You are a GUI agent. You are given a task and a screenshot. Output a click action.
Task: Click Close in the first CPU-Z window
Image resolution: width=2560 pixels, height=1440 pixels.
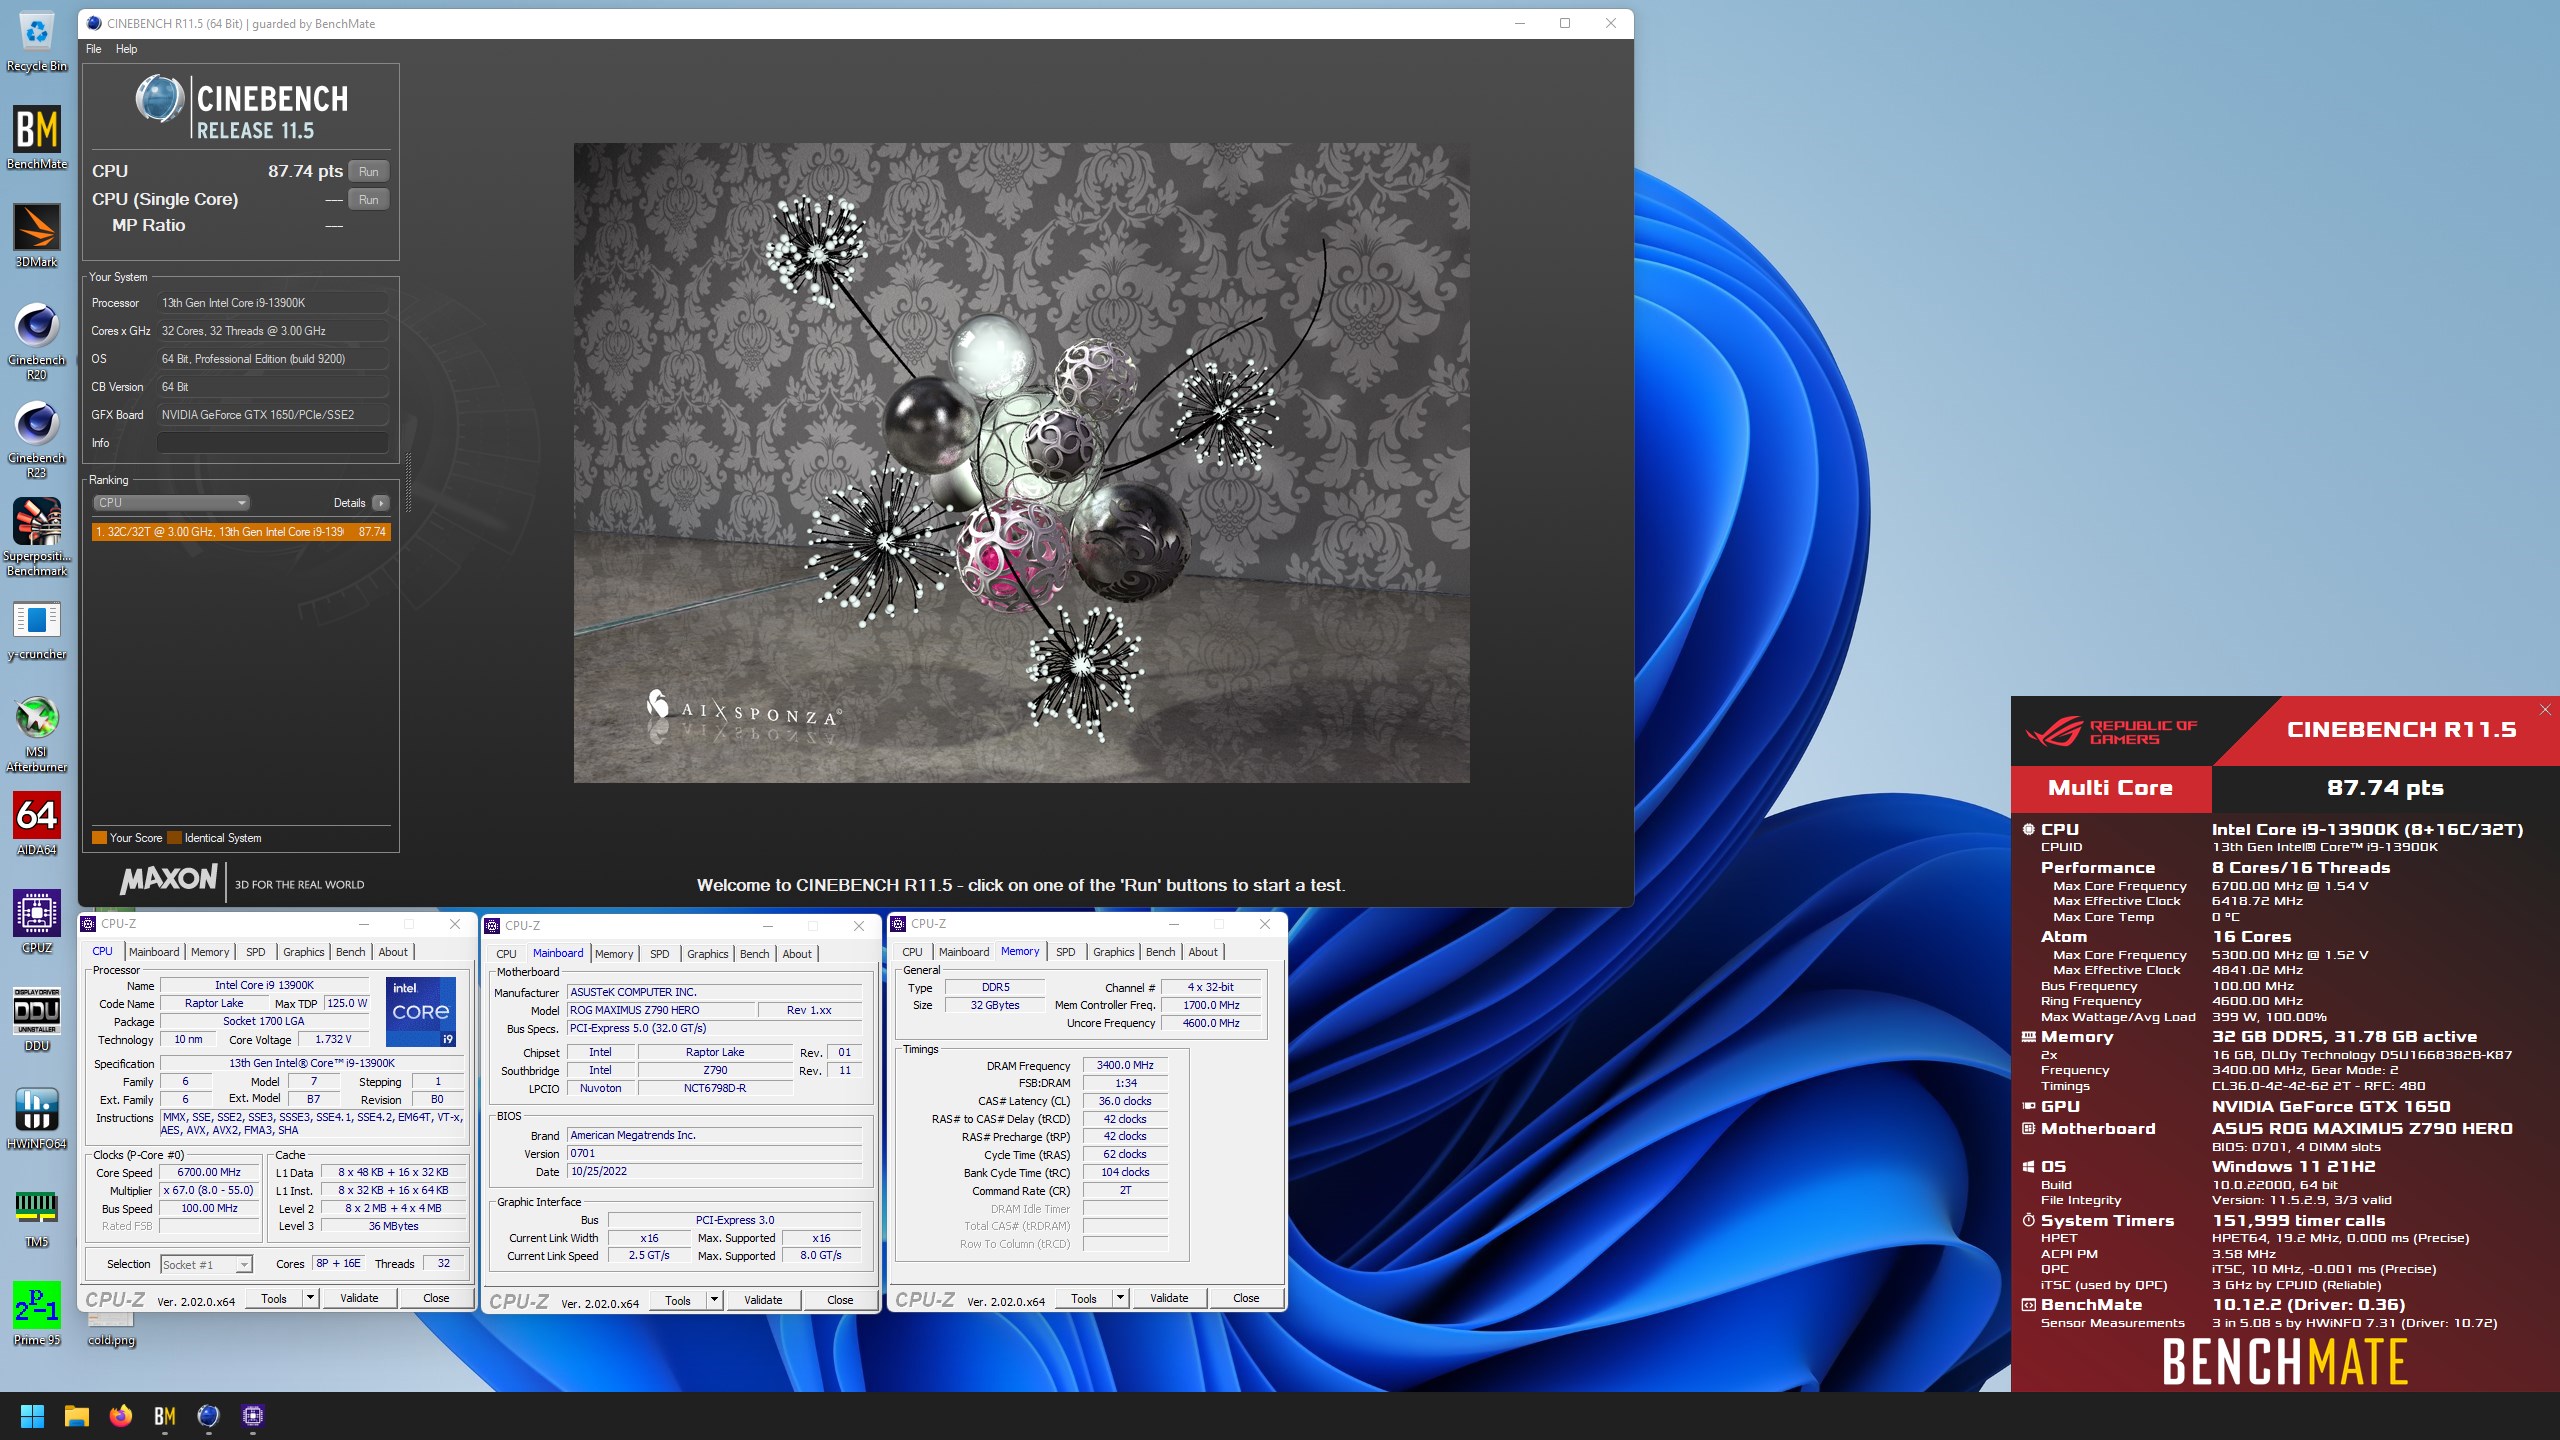click(436, 1298)
